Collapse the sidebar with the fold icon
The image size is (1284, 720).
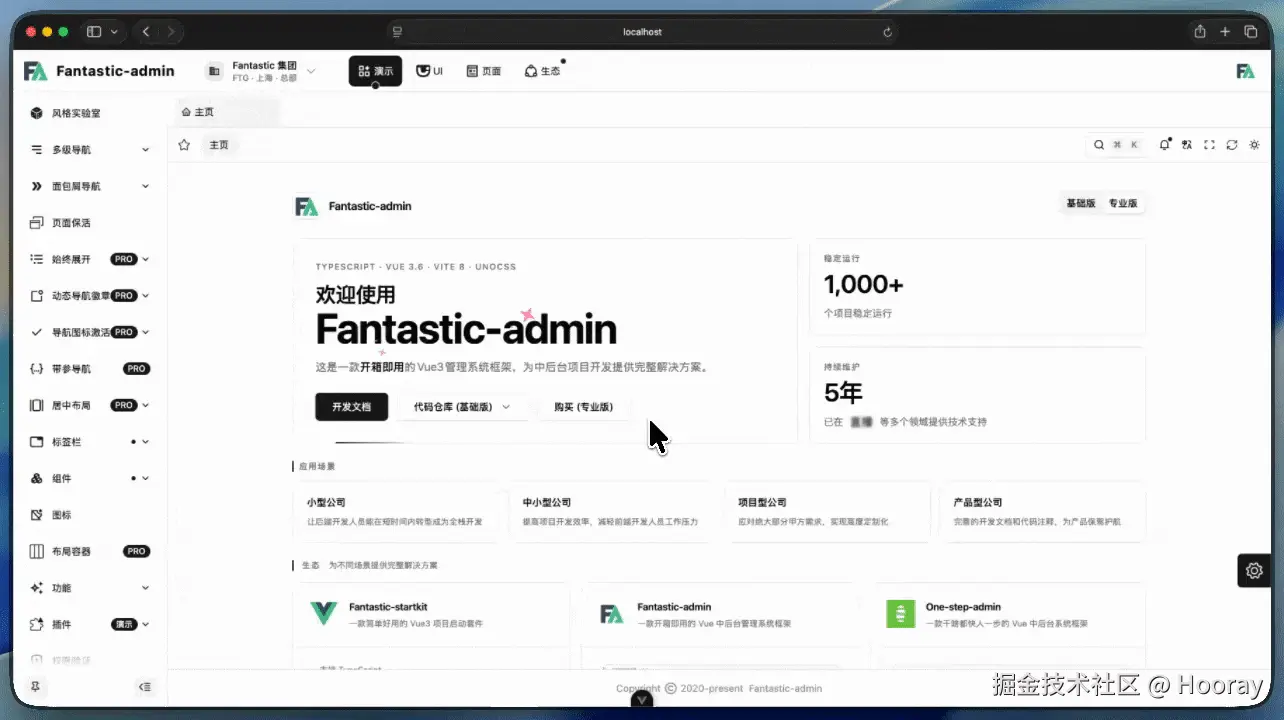(x=145, y=687)
